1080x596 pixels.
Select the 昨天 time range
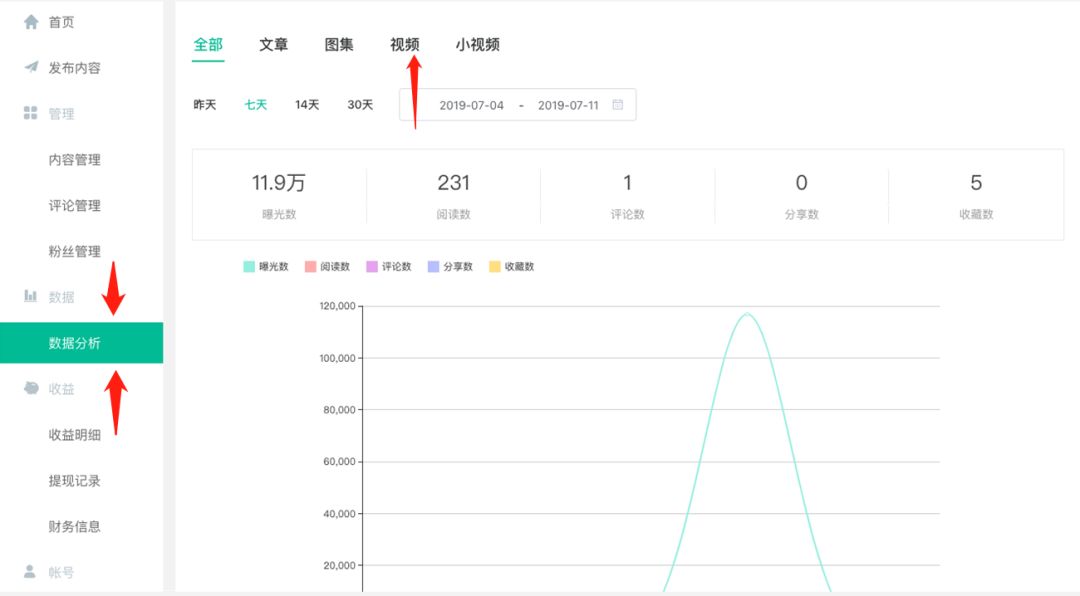[x=205, y=105]
